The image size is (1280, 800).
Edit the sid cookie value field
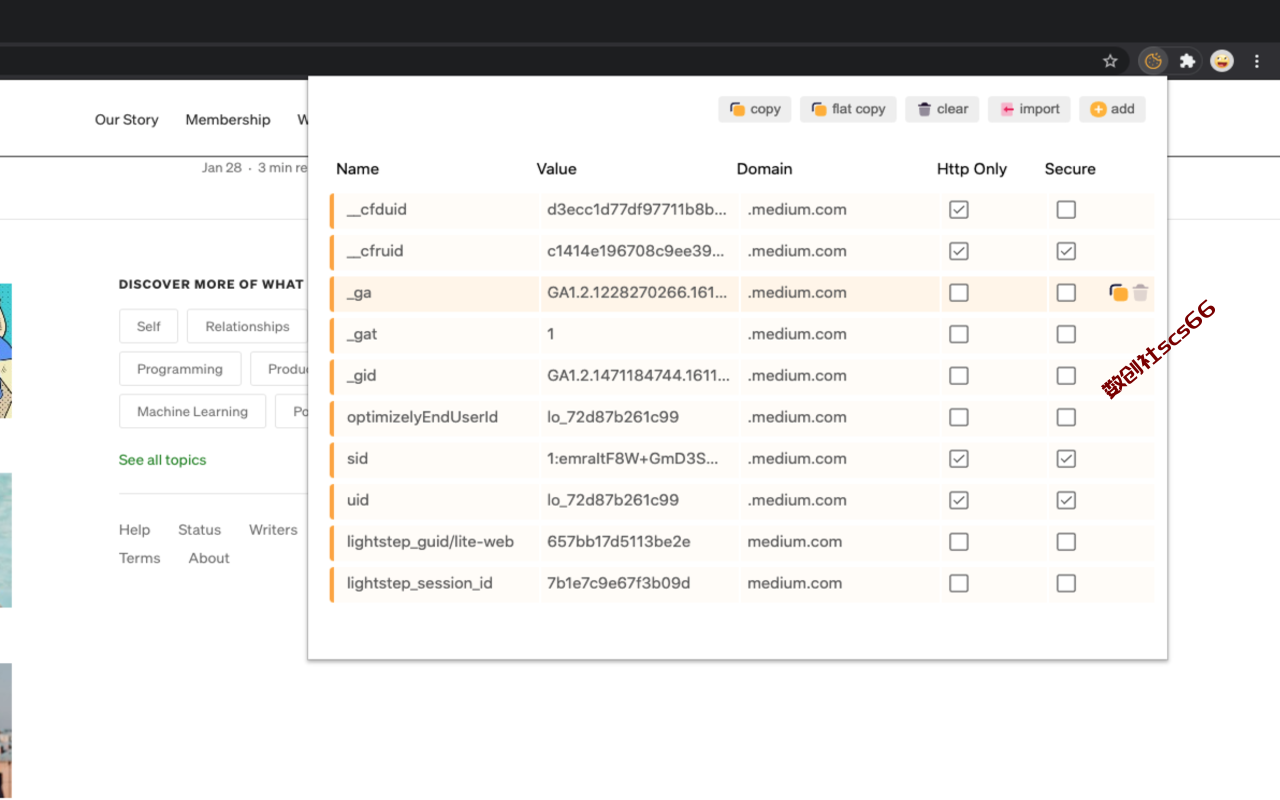pos(639,459)
